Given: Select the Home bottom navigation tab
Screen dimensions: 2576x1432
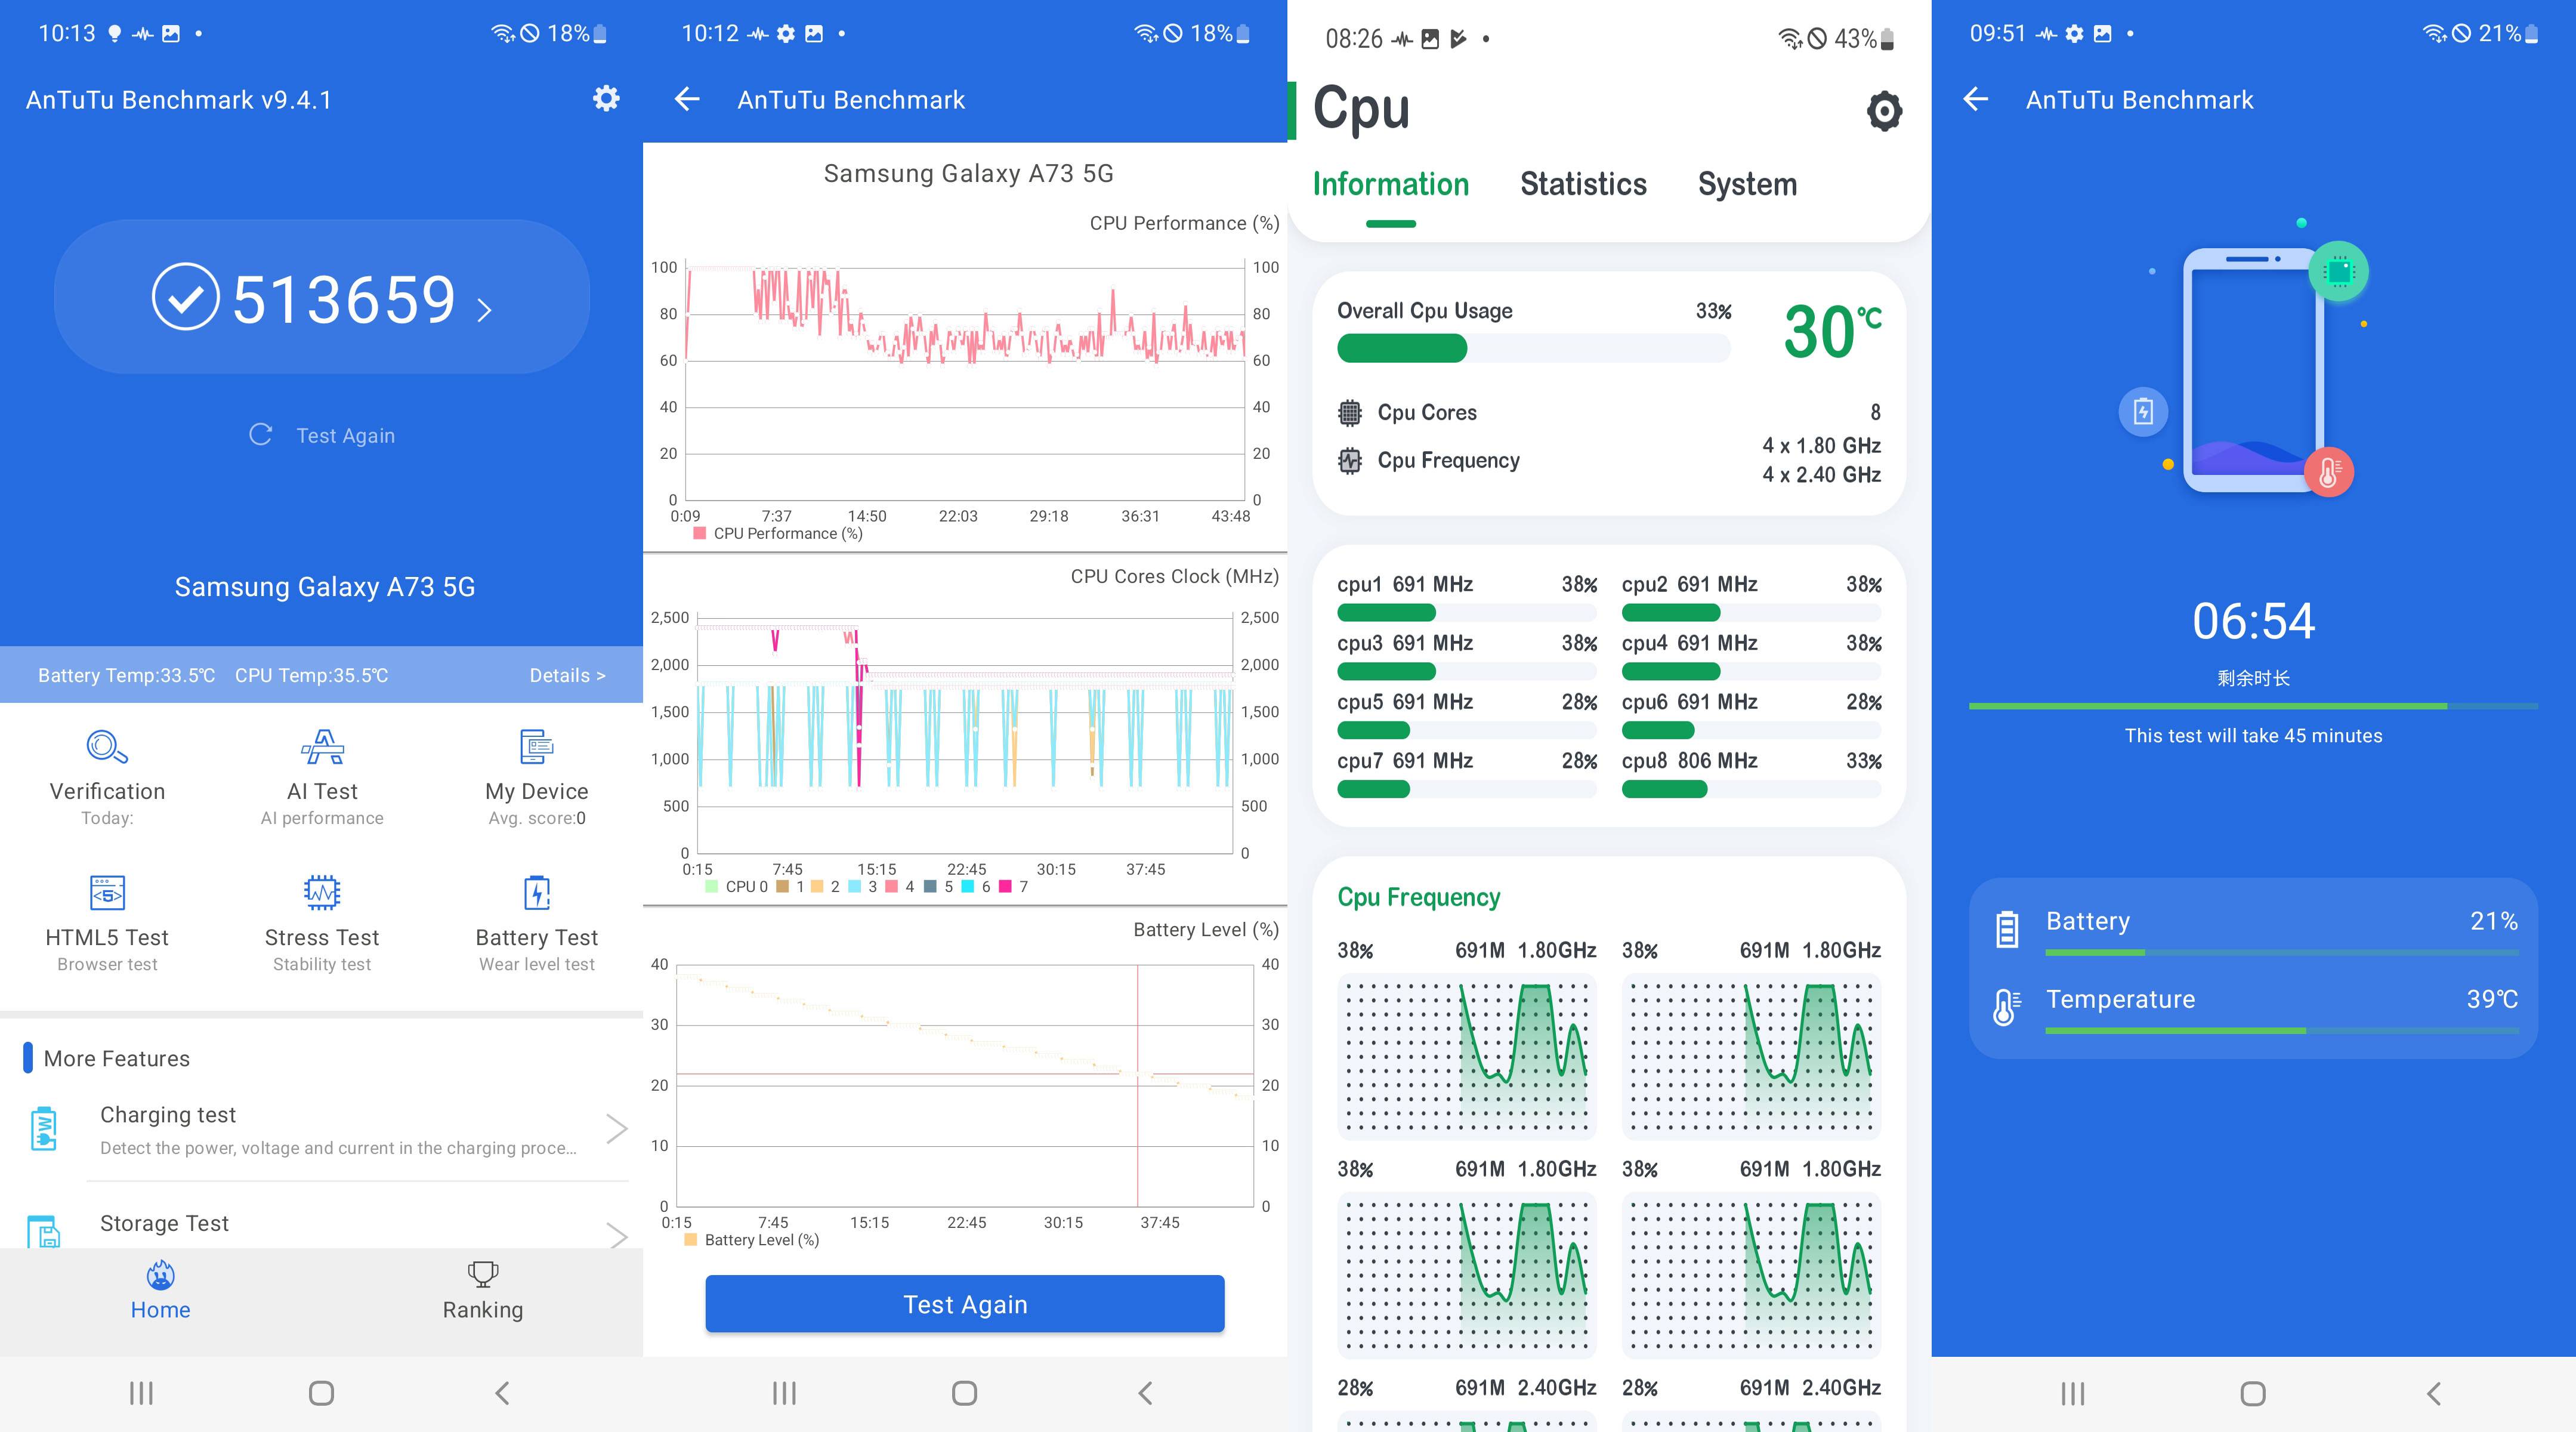Looking at the screenshot, I should point(160,1288).
